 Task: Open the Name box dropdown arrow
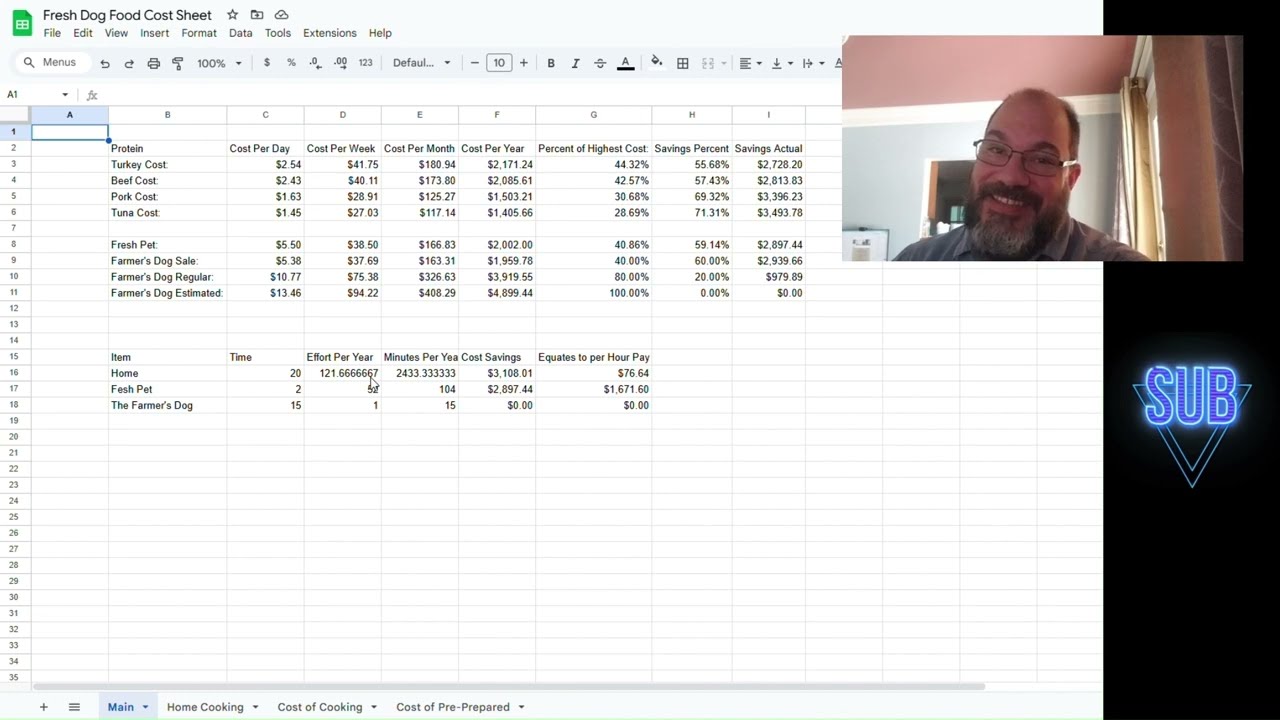[65, 95]
